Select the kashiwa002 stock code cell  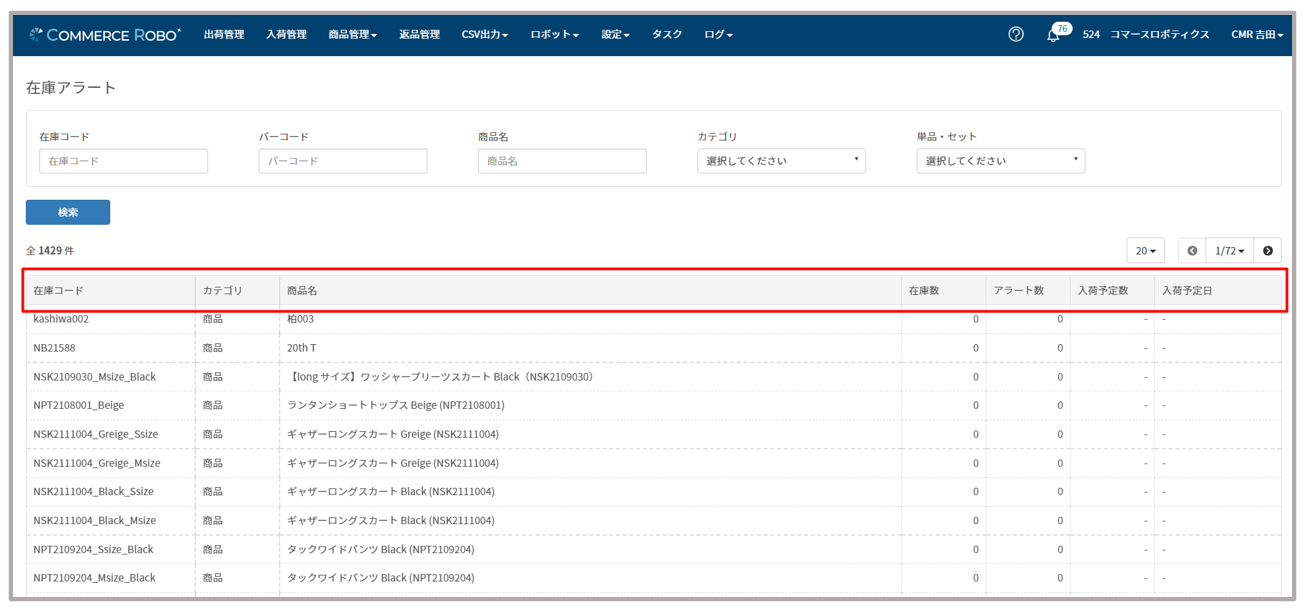61,319
